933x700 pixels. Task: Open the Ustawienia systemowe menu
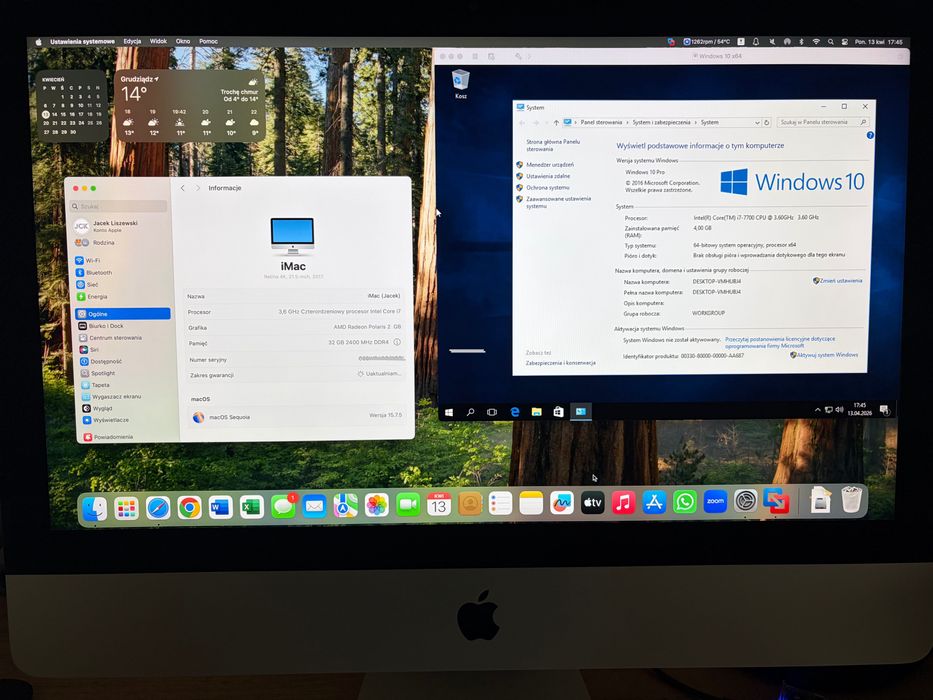coord(82,42)
